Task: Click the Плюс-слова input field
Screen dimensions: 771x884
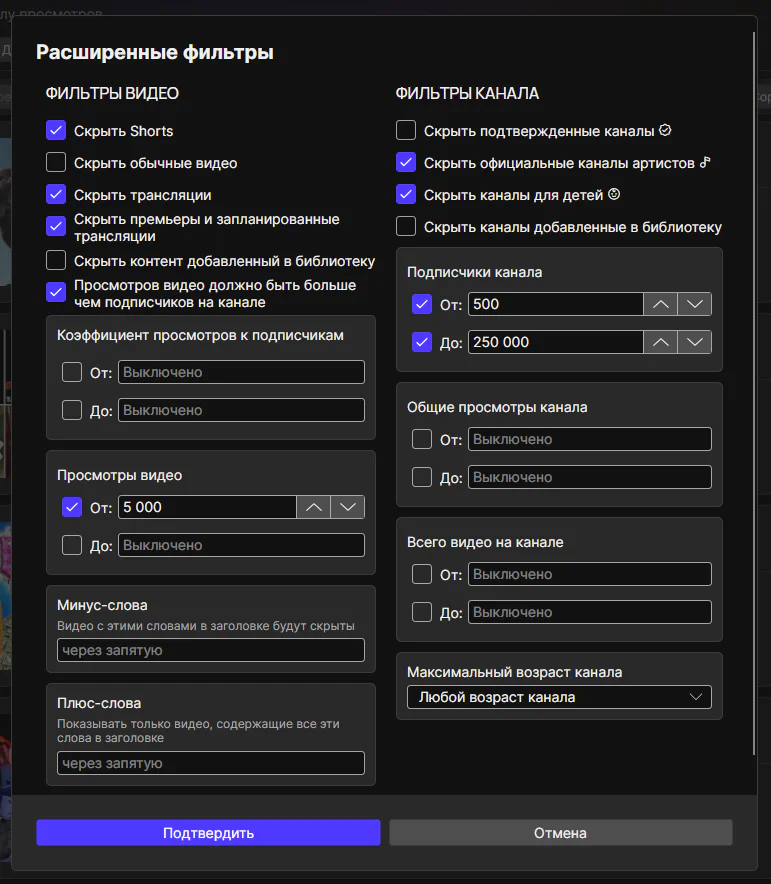Action: click(x=211, y=763)
